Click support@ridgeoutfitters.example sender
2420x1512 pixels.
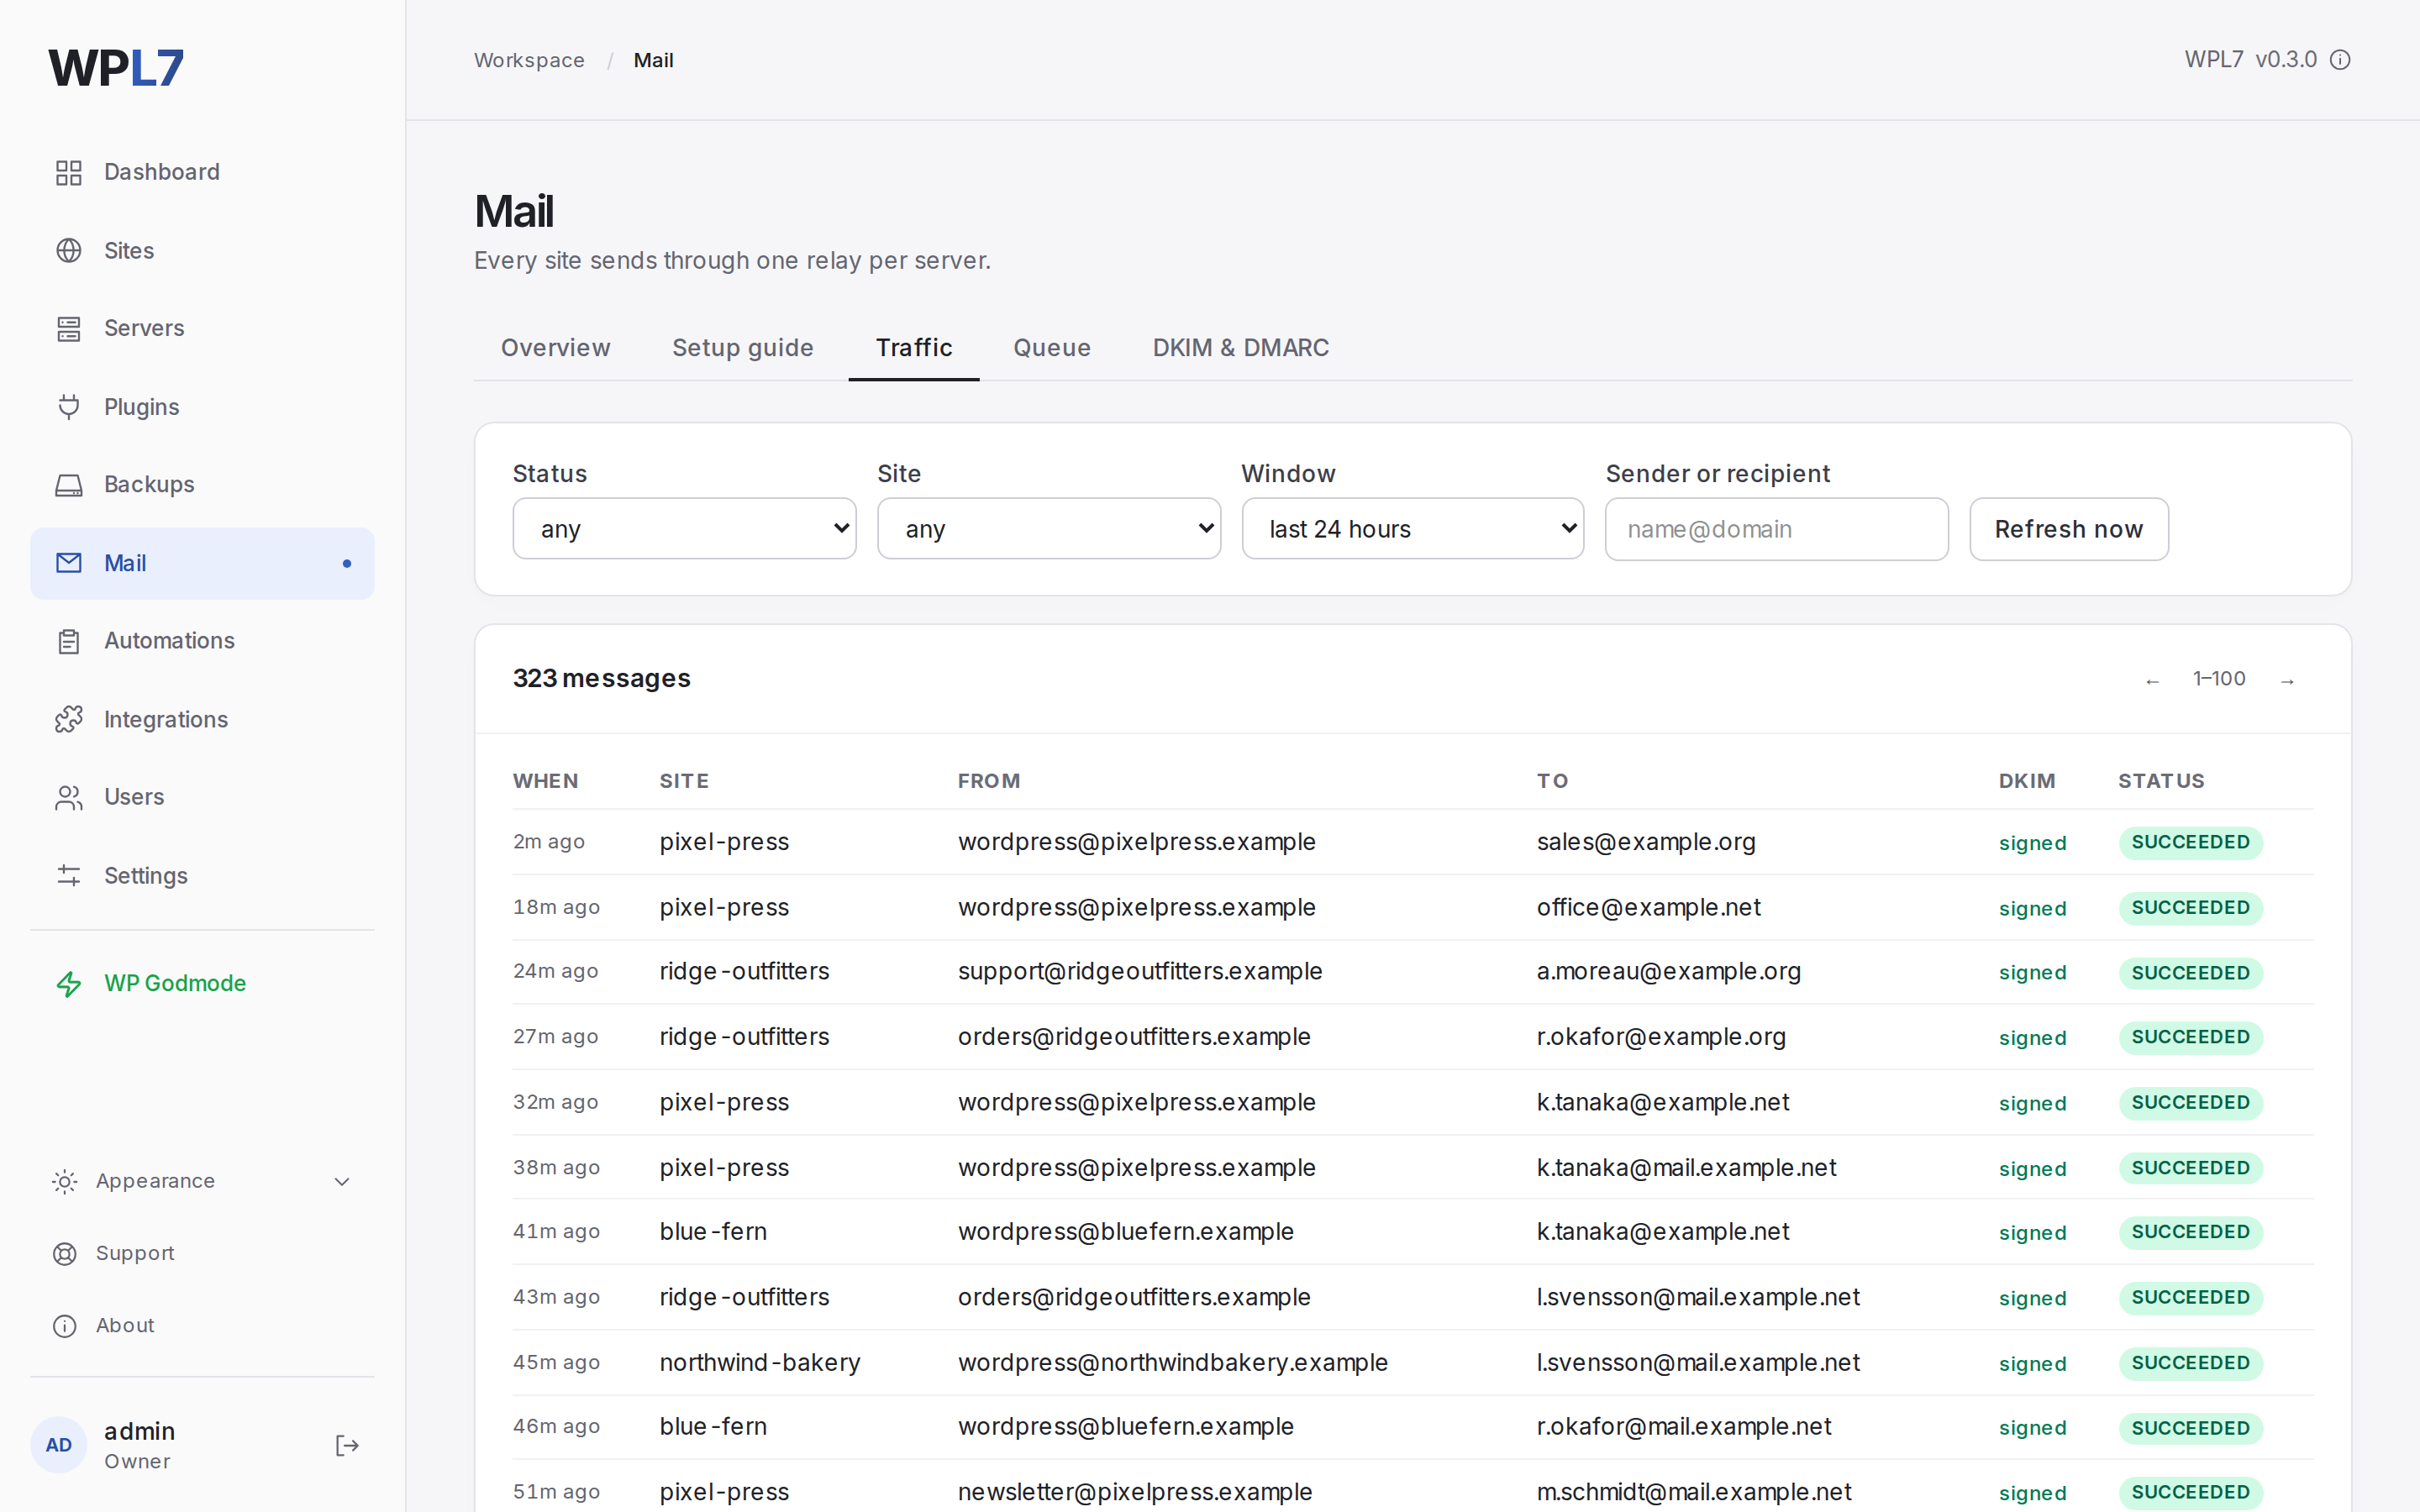[1140, 972]
